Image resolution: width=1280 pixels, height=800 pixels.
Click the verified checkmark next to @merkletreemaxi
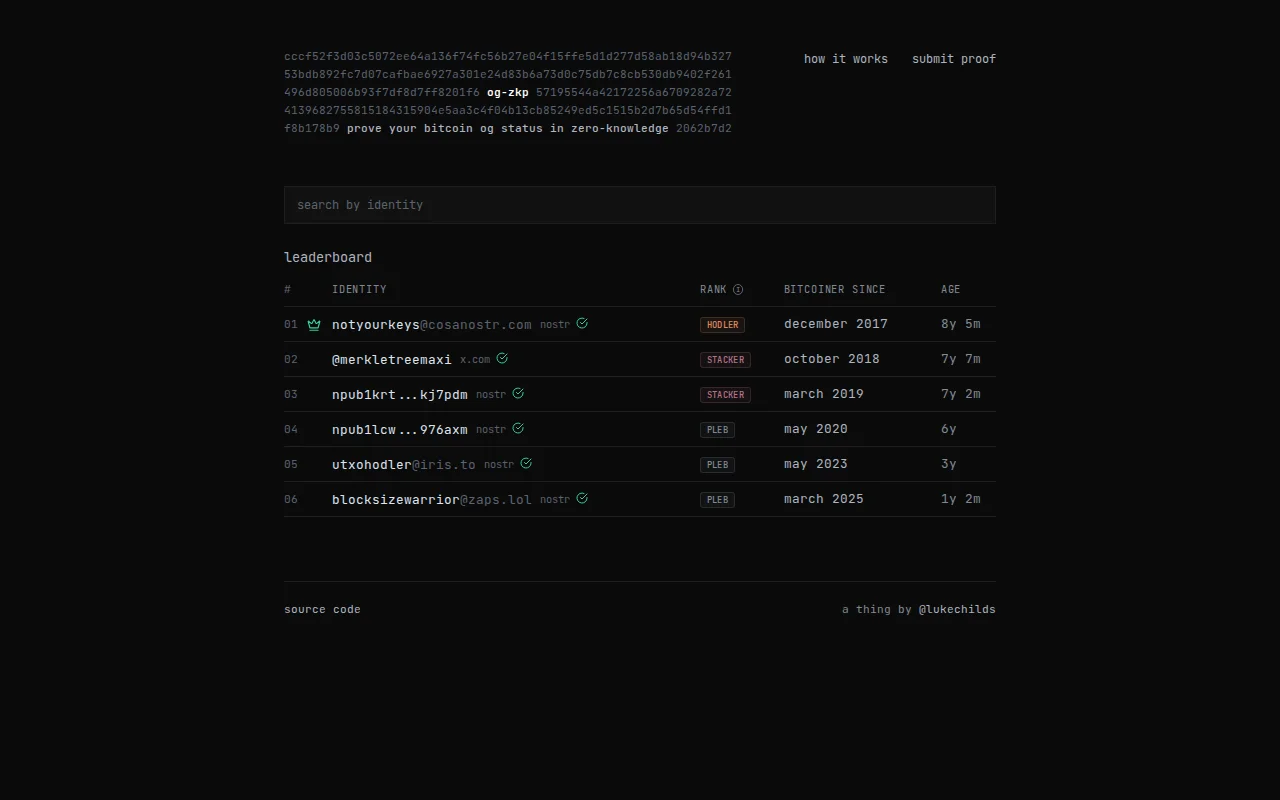[502, 358]
